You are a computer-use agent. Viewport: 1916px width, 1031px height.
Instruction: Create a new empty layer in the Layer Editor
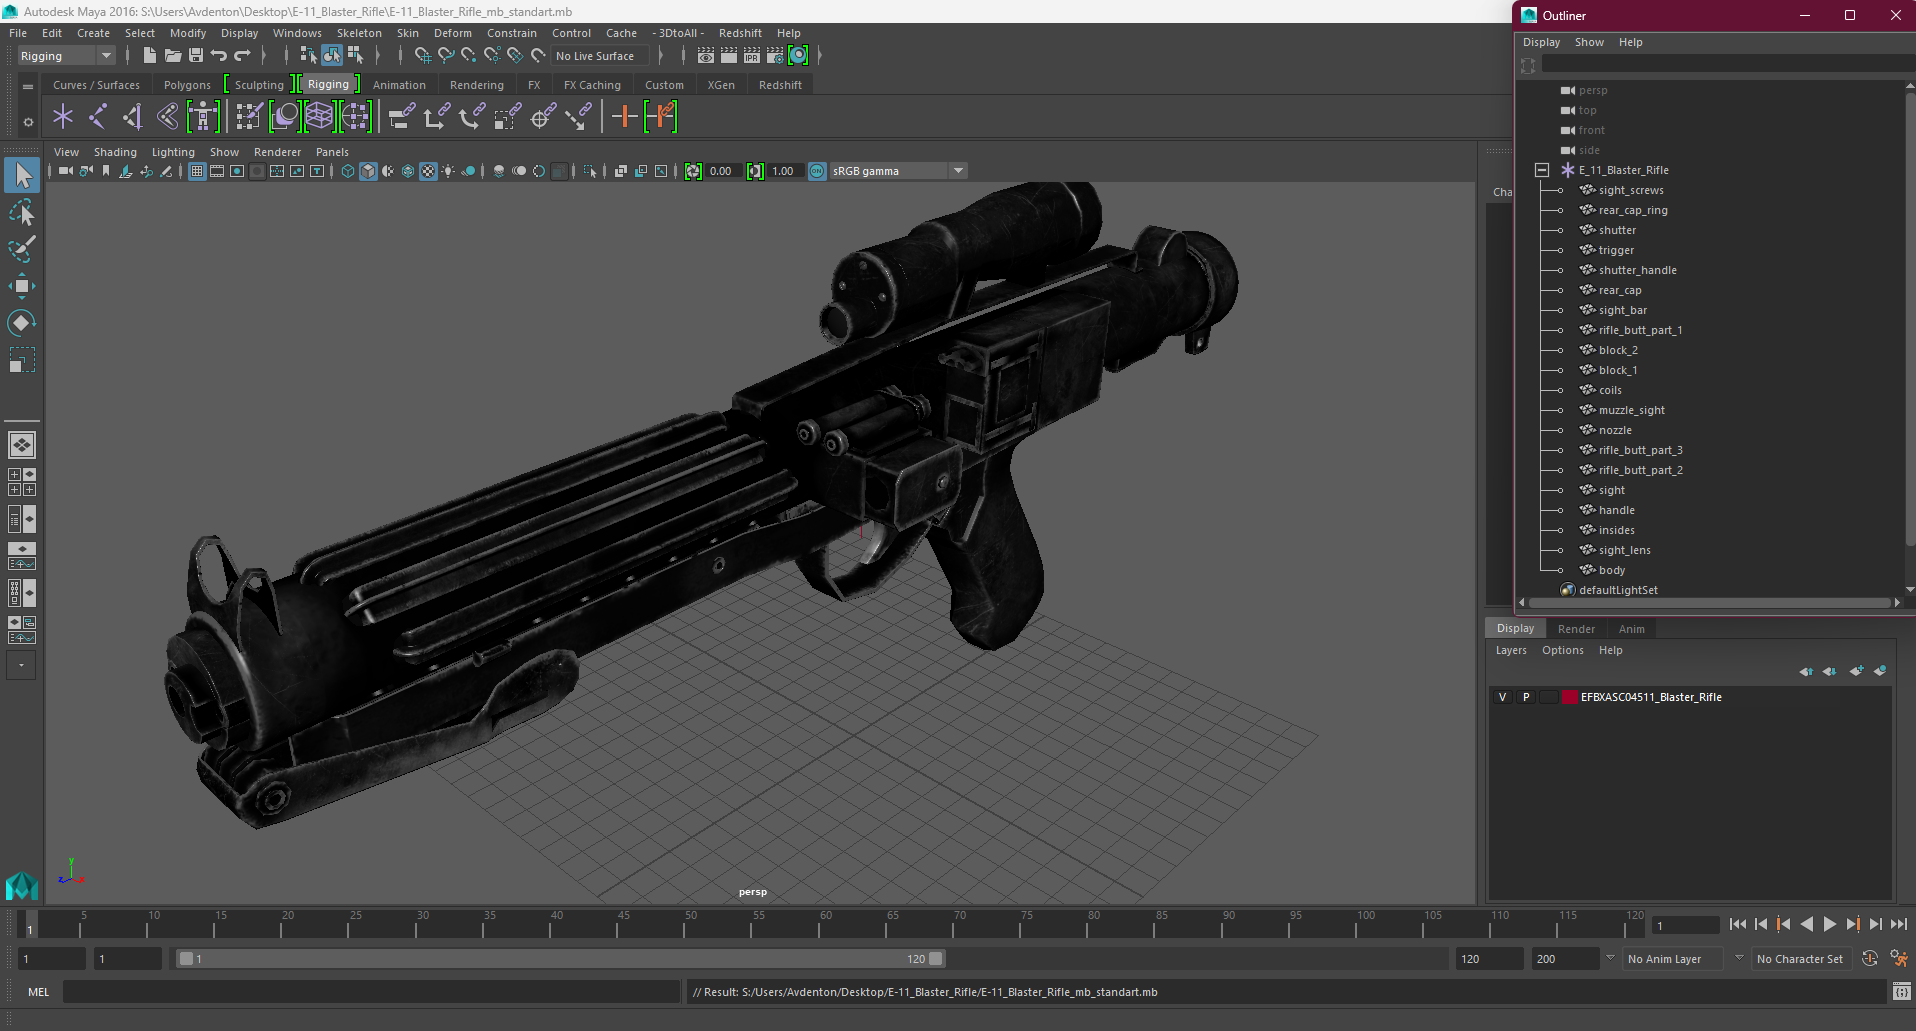(1856, 671)
